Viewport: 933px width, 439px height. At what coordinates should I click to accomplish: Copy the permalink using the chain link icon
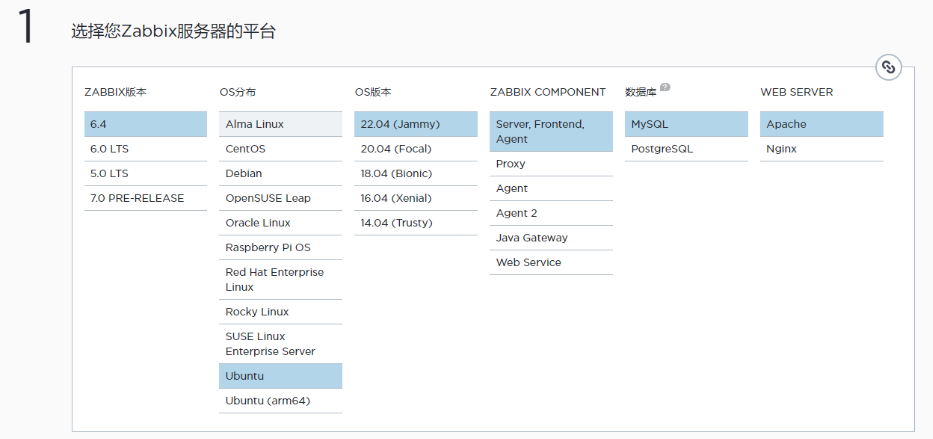[888, 67]
